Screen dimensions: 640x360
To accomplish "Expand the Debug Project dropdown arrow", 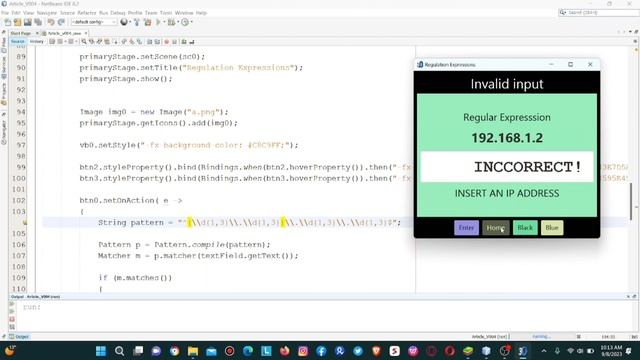I will tap(178, 22).
